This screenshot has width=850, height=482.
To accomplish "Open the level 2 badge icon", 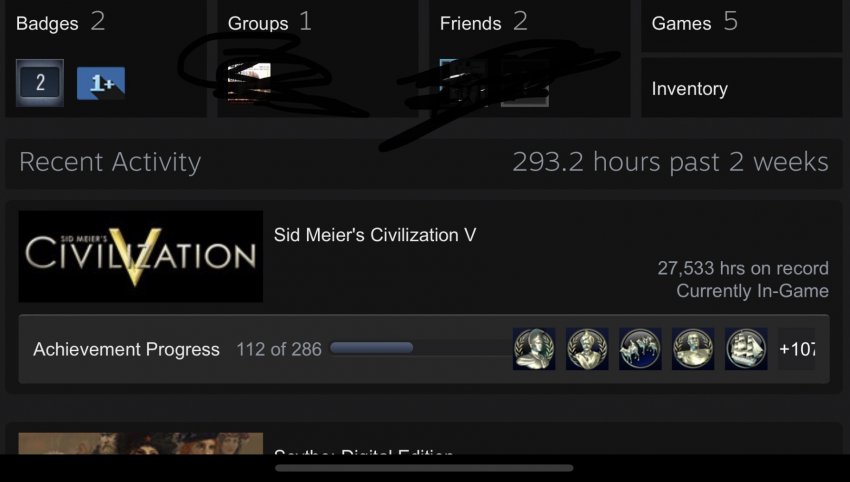I will [x=40, y=83].
